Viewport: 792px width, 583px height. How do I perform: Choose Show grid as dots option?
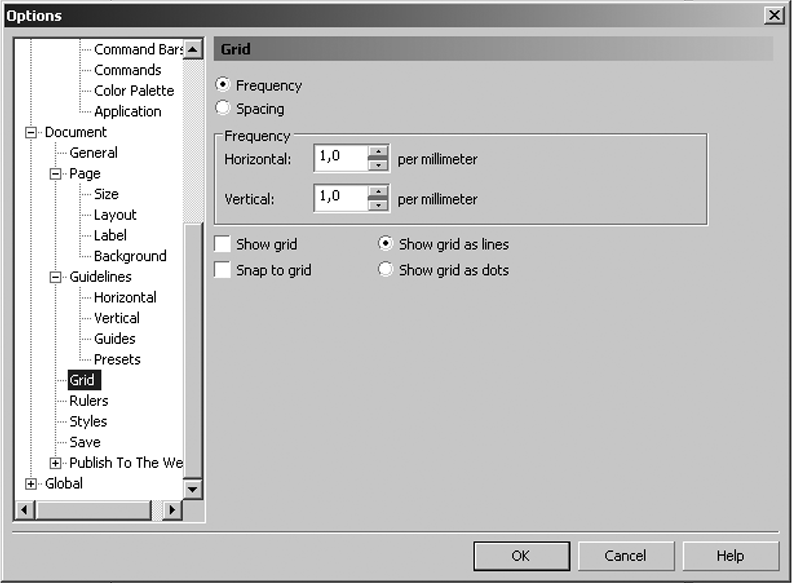[385, 269]
